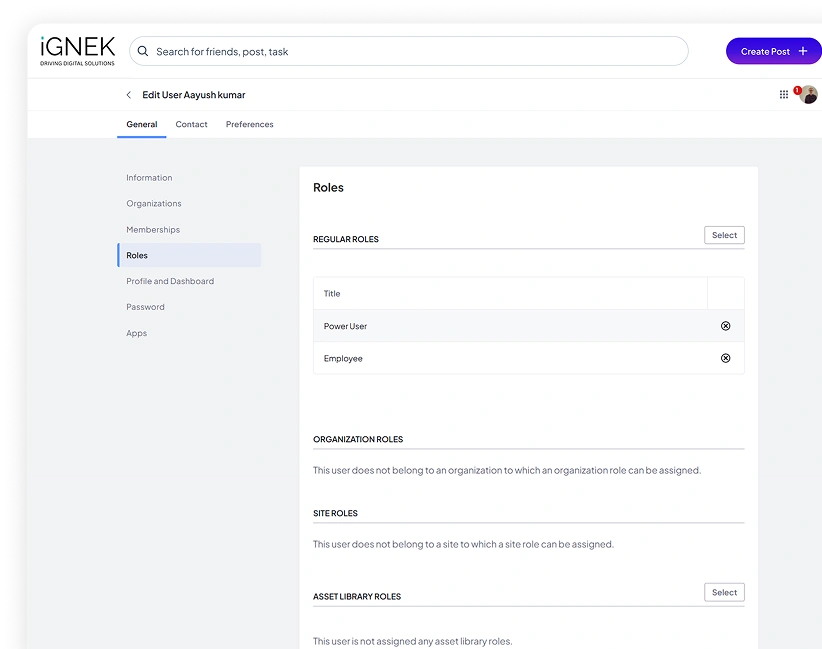
Task: Remove the Employee role
Action: 725,358
